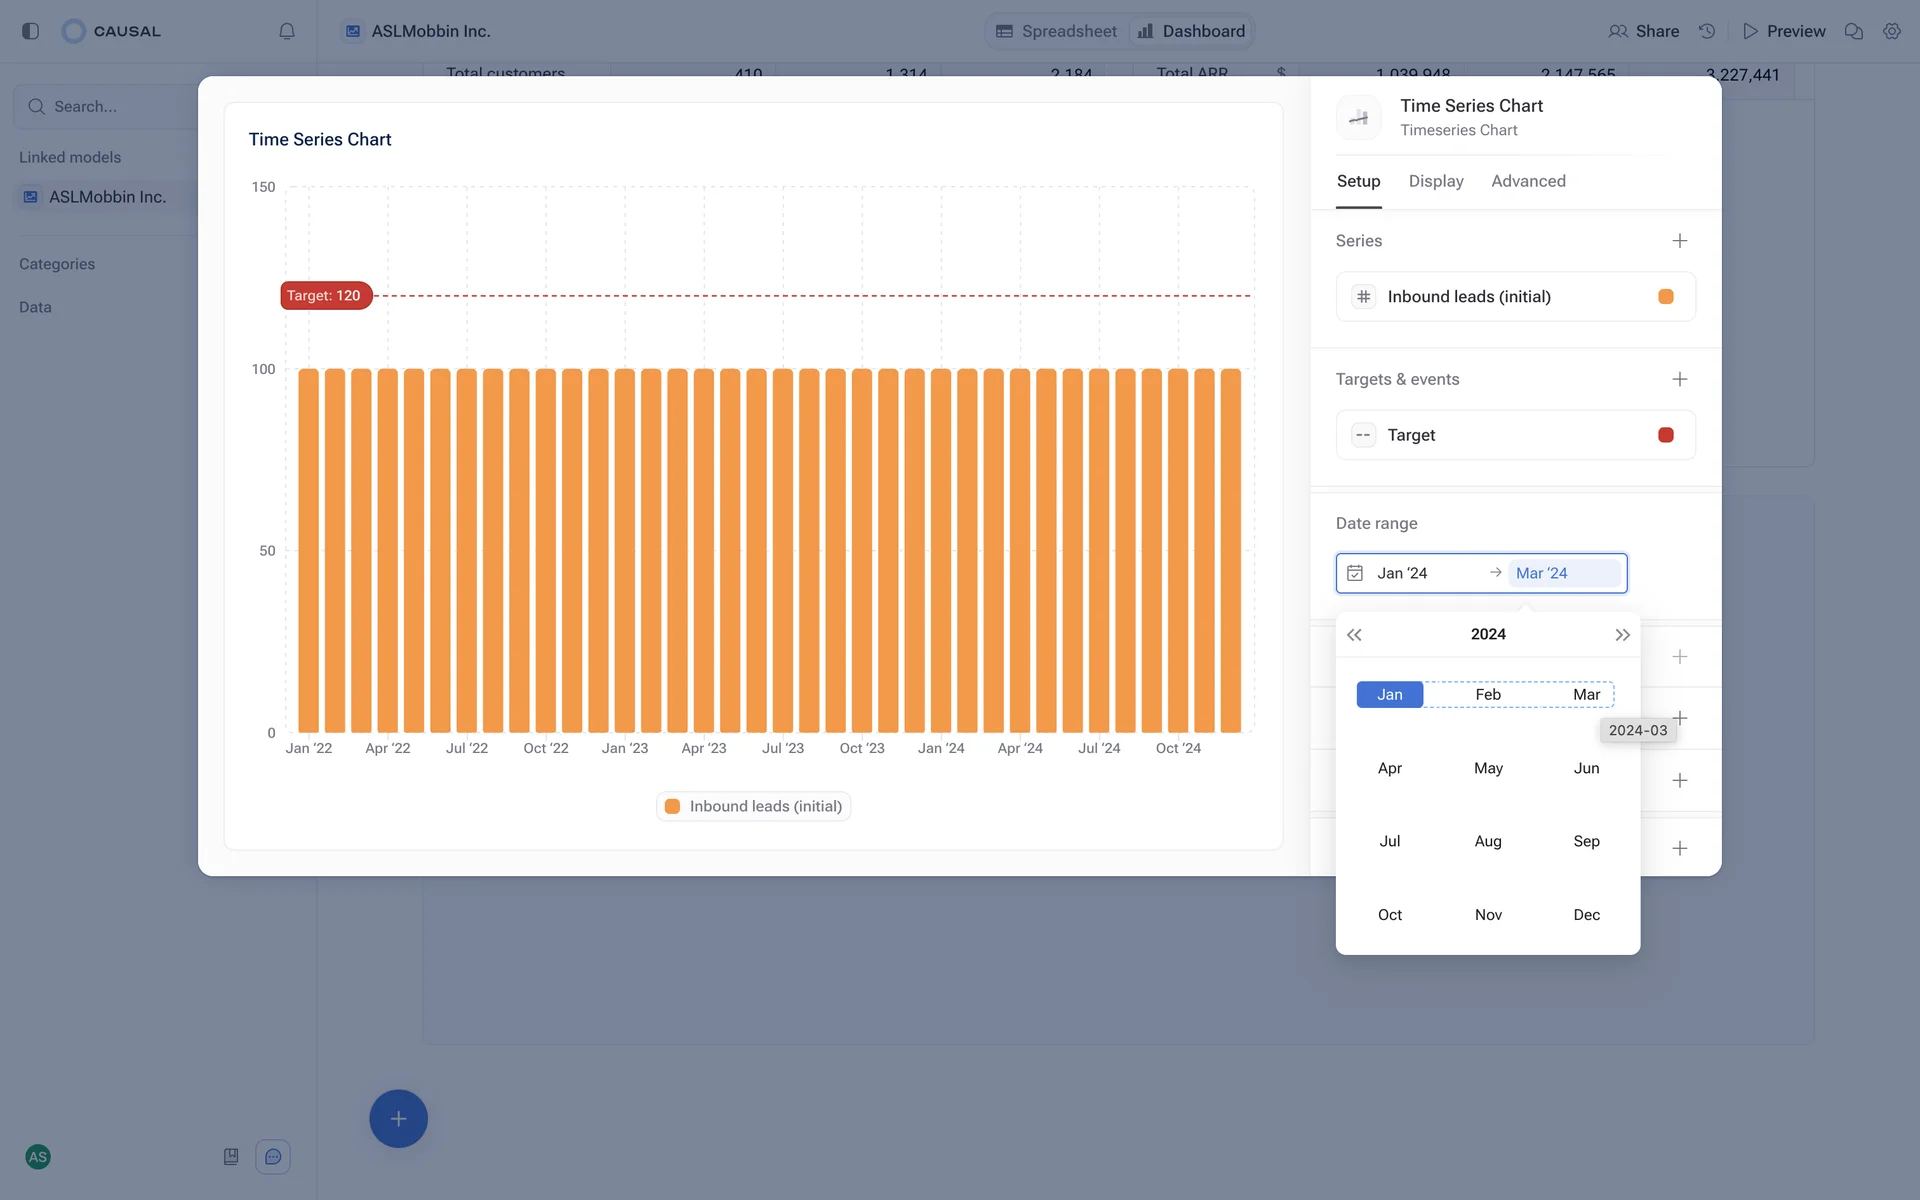Viewport: 1920px width, 1200px height.
Task: Switch to the Advanced tab
Action: (1527, 181)
